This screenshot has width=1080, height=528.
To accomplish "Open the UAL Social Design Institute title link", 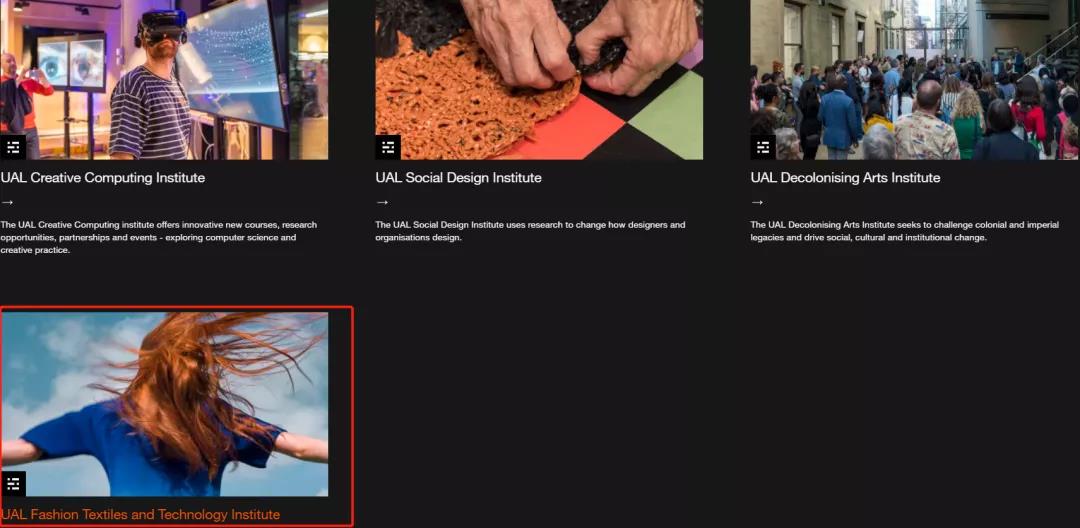I will 458,178.
